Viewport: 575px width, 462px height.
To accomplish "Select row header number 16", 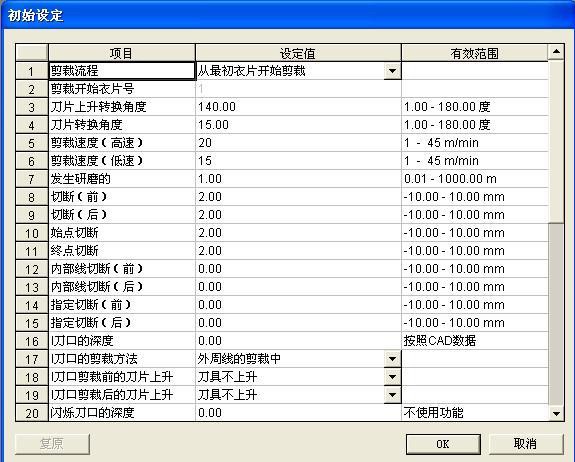I will (x=32, y=341).
